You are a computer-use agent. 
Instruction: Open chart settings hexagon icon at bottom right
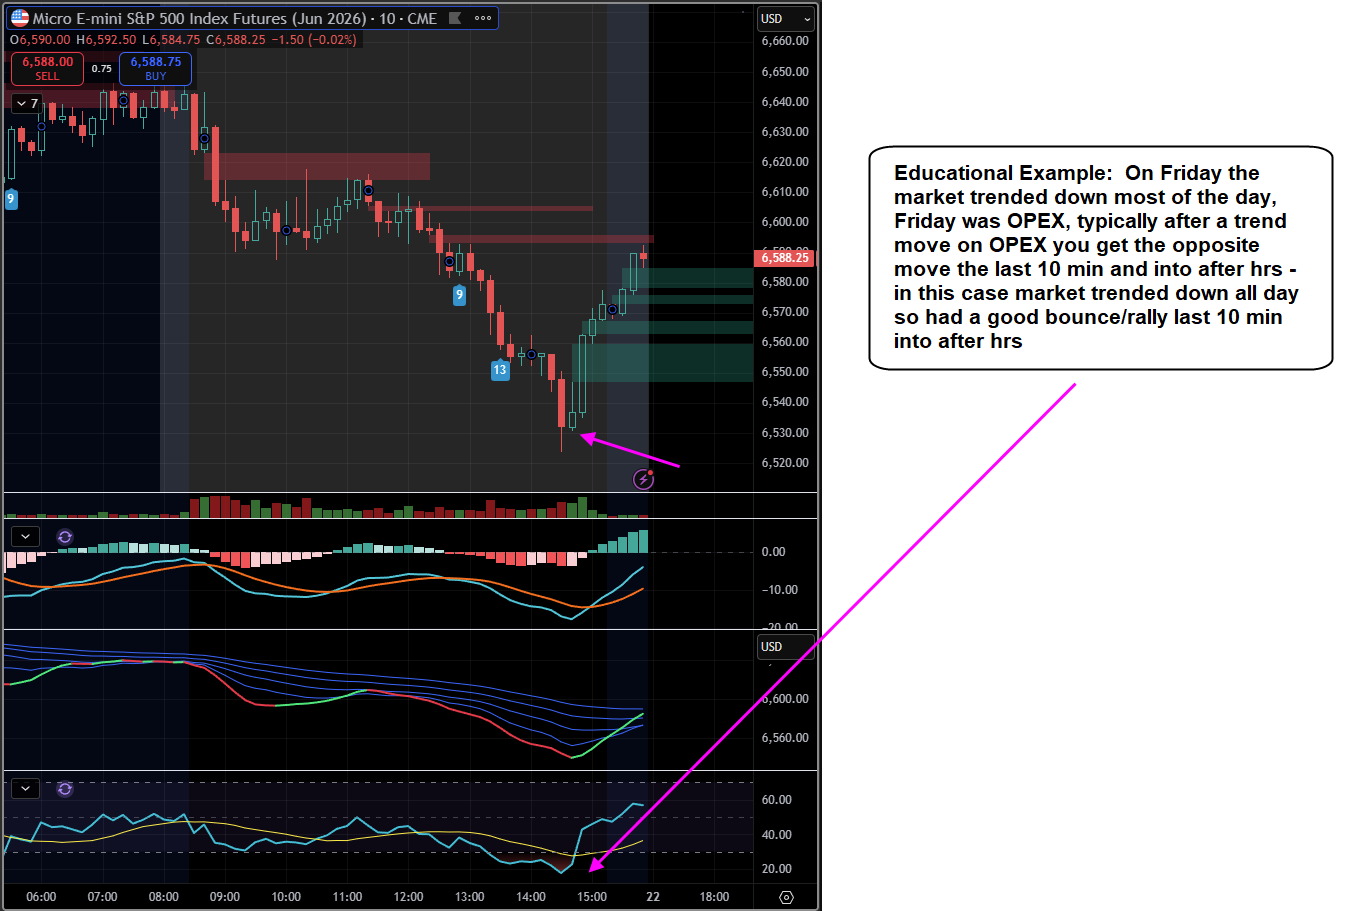pos(786,897)
